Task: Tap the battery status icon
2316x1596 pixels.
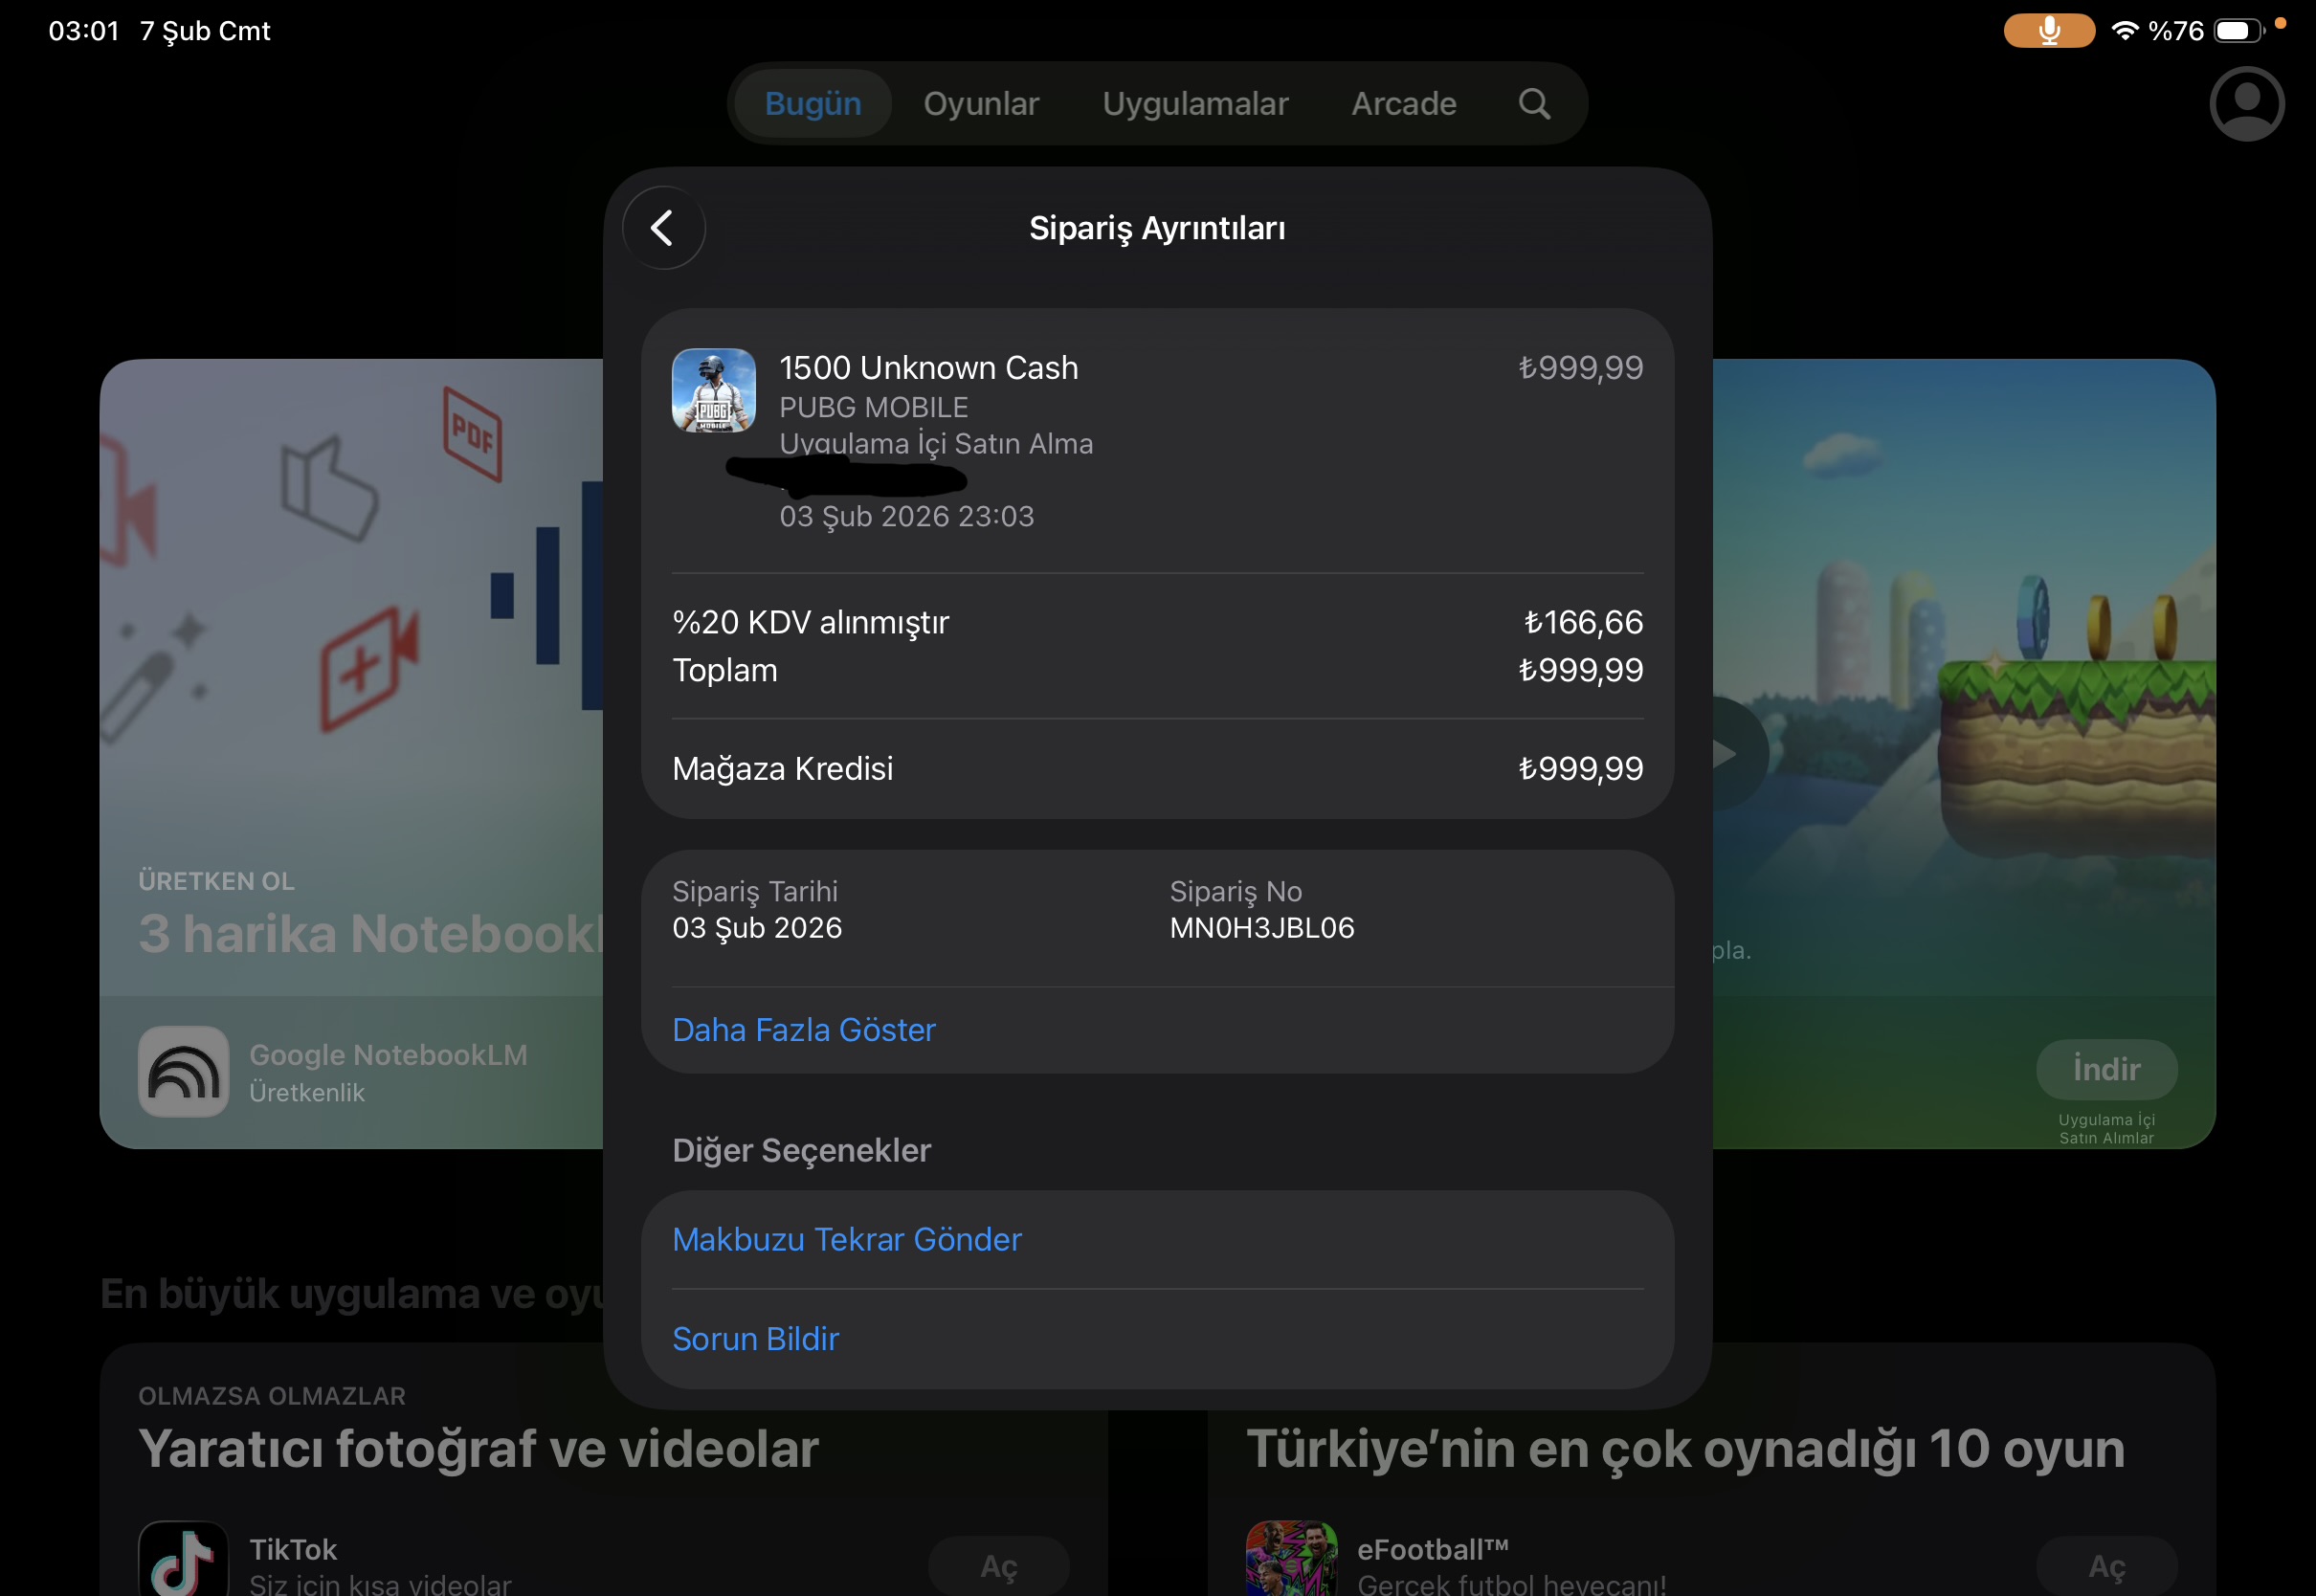Action: pyautogui.click(x=2238, y=31)
